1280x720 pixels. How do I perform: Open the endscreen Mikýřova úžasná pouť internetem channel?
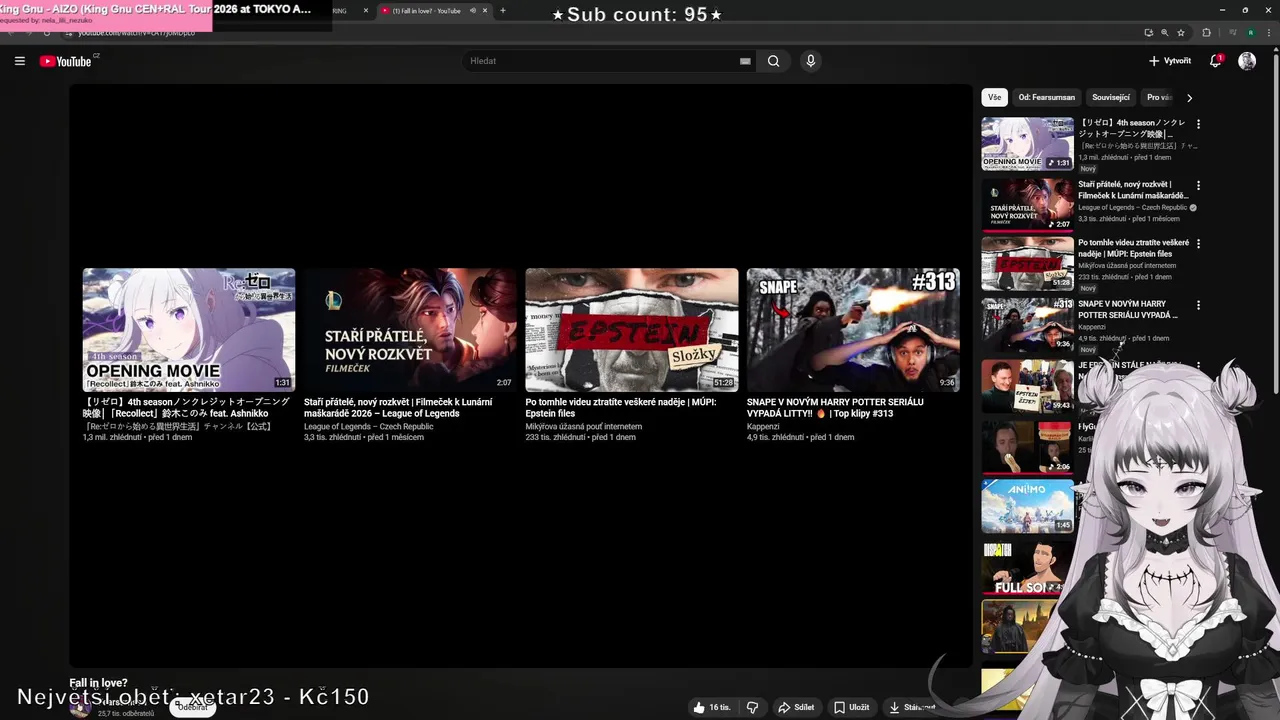tap(584, 427)
